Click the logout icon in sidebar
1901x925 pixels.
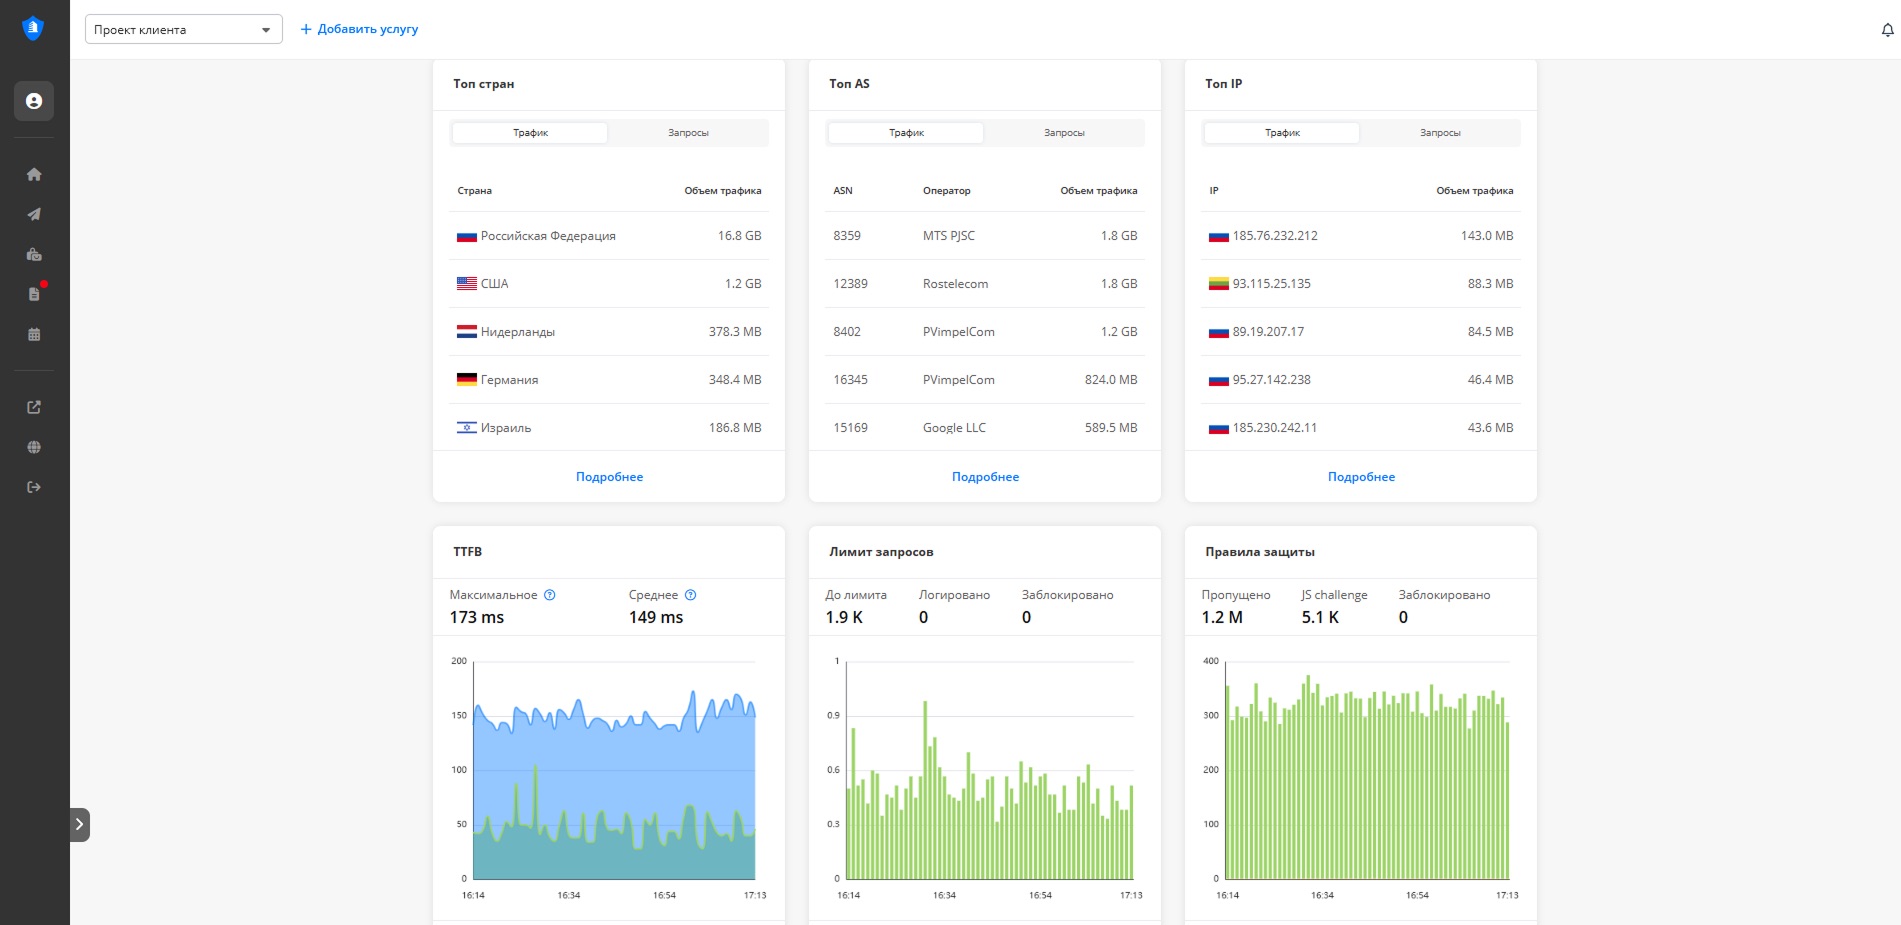pyautogui.click(x=34, y=487)
